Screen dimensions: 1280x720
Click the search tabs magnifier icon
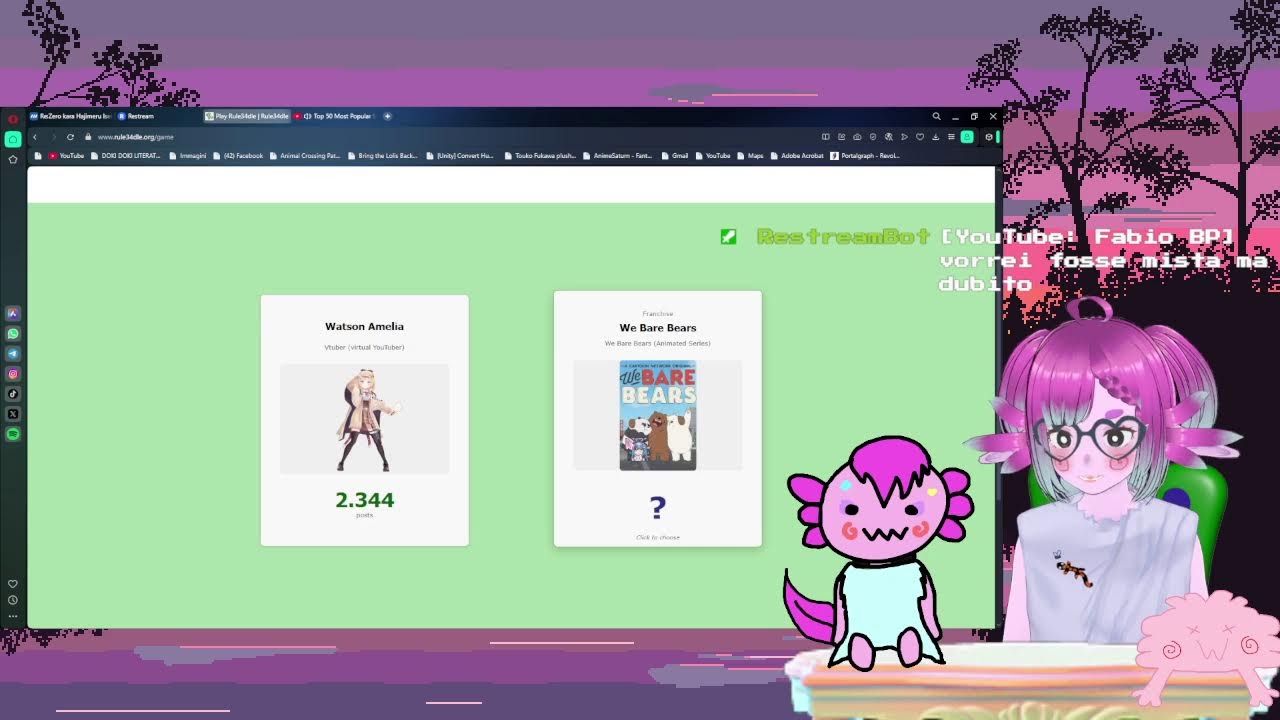[937, 116]
